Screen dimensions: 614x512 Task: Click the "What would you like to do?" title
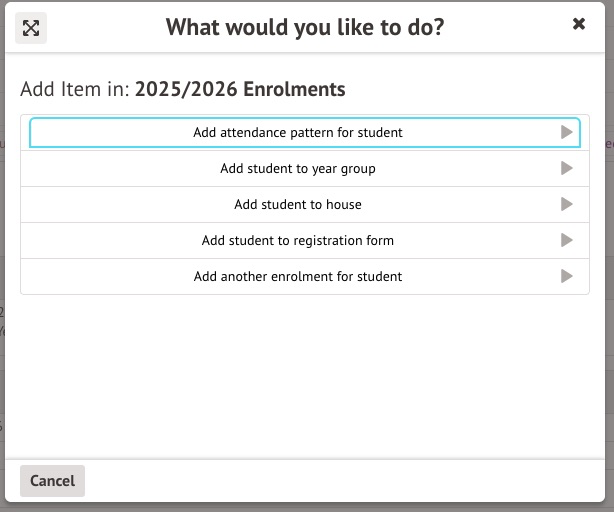coord(305,27)
